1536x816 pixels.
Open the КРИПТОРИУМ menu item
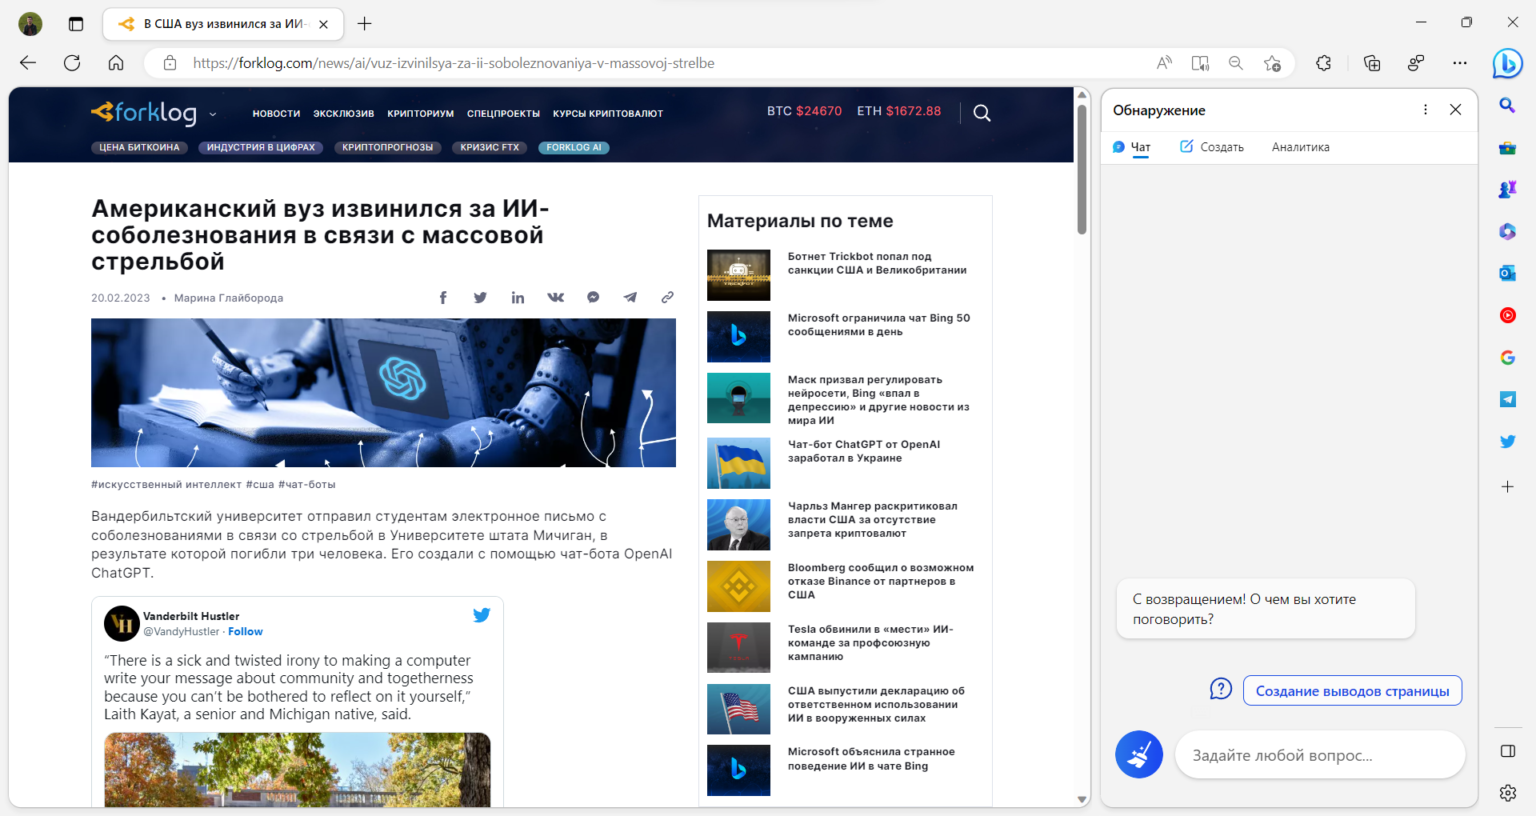[x=420, y=113]
